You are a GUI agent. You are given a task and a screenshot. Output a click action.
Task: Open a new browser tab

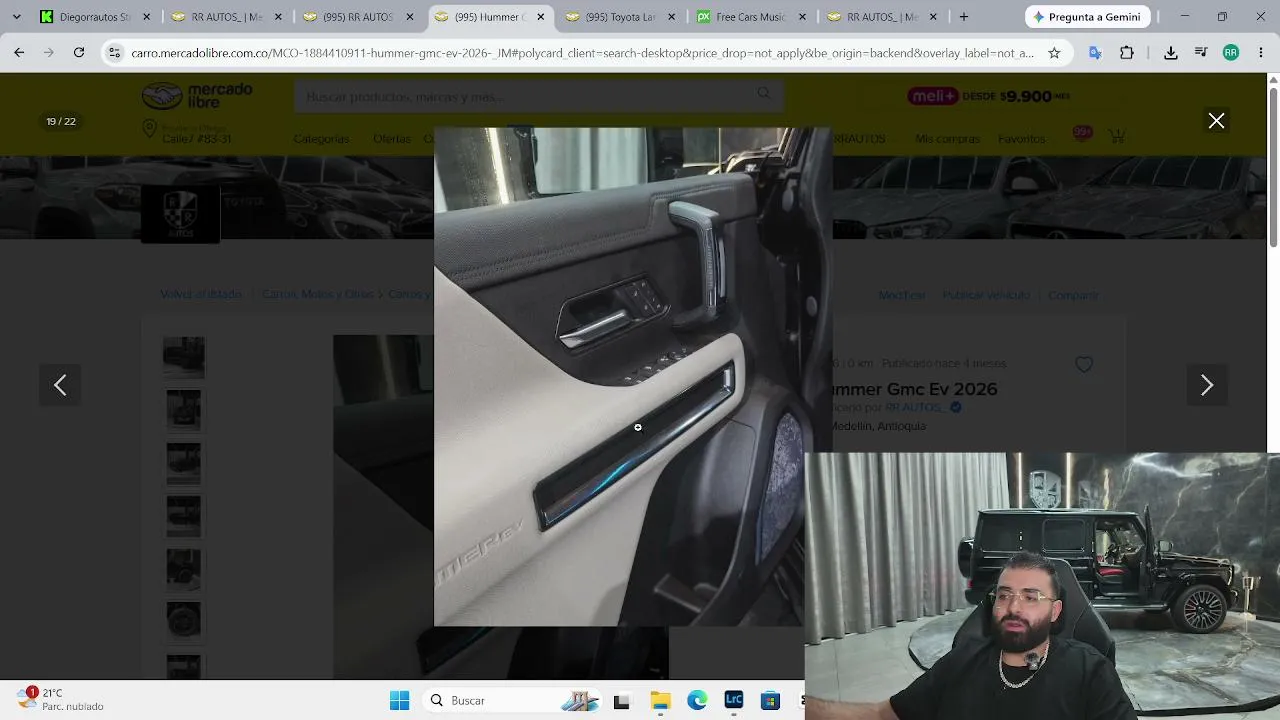(963, 17)
